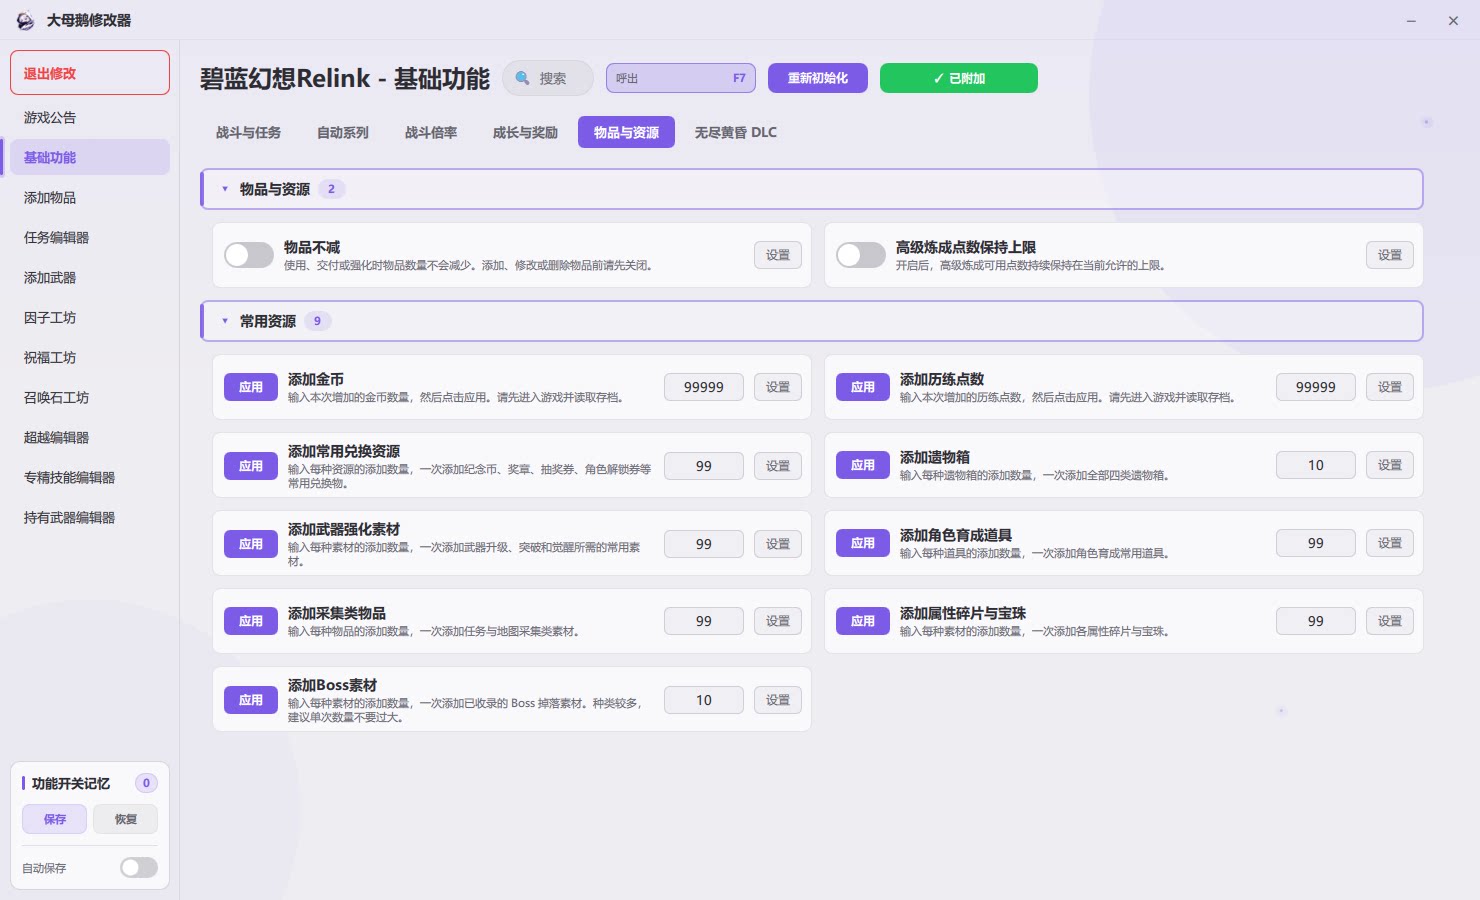Open the 无尽黄昏 DLC tab

coord(736,132)
